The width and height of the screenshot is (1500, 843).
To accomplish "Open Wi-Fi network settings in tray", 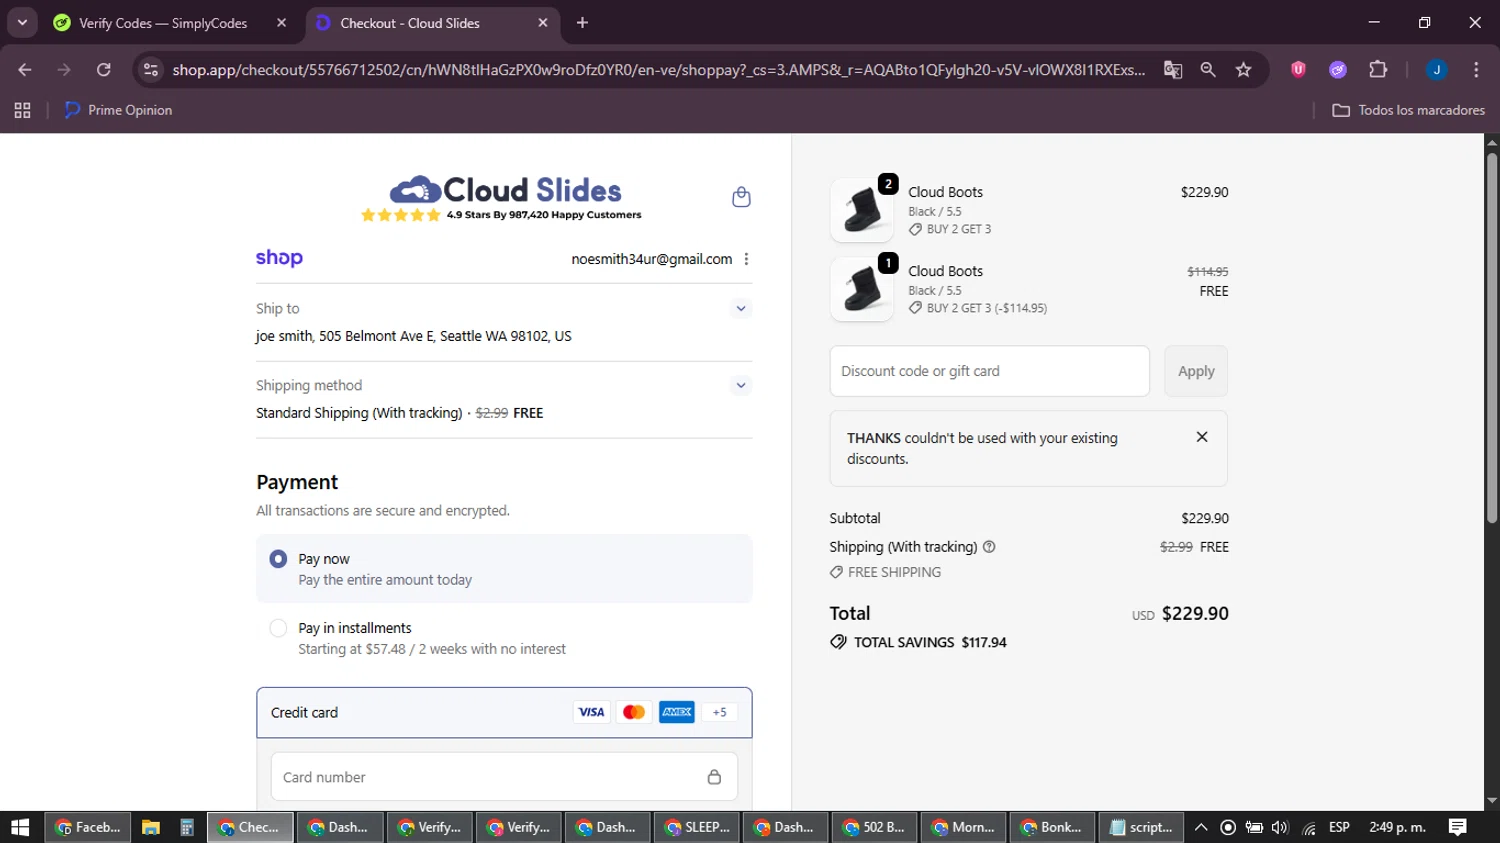I will tap(1308, 827).
